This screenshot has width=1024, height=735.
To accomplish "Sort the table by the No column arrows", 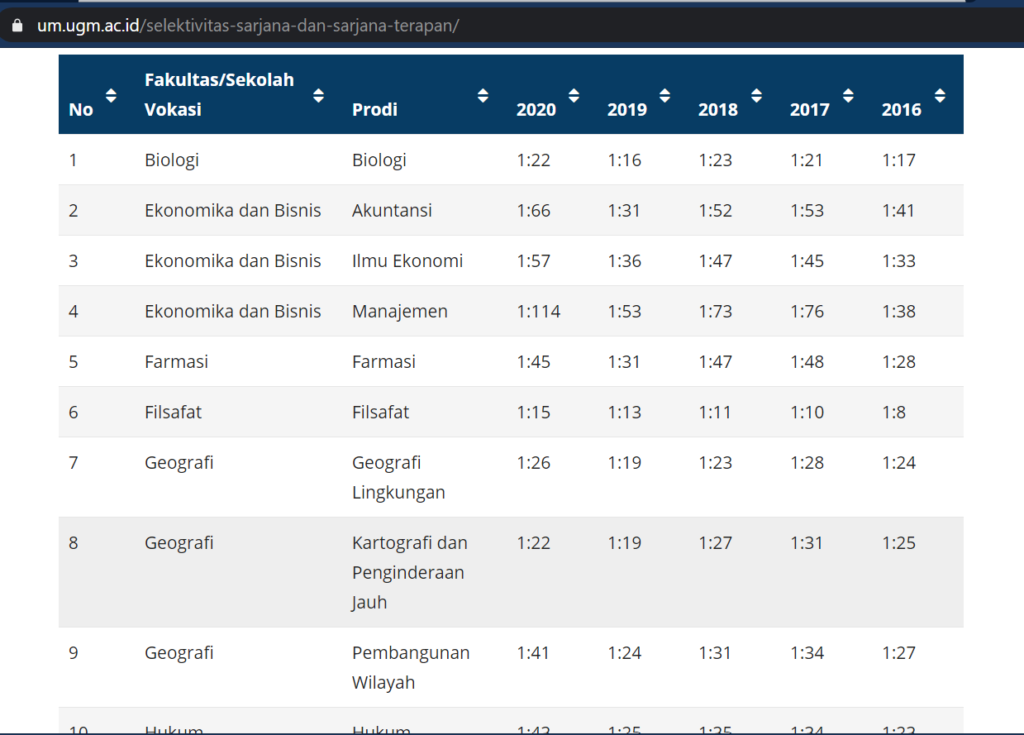I will click(111, 95).
